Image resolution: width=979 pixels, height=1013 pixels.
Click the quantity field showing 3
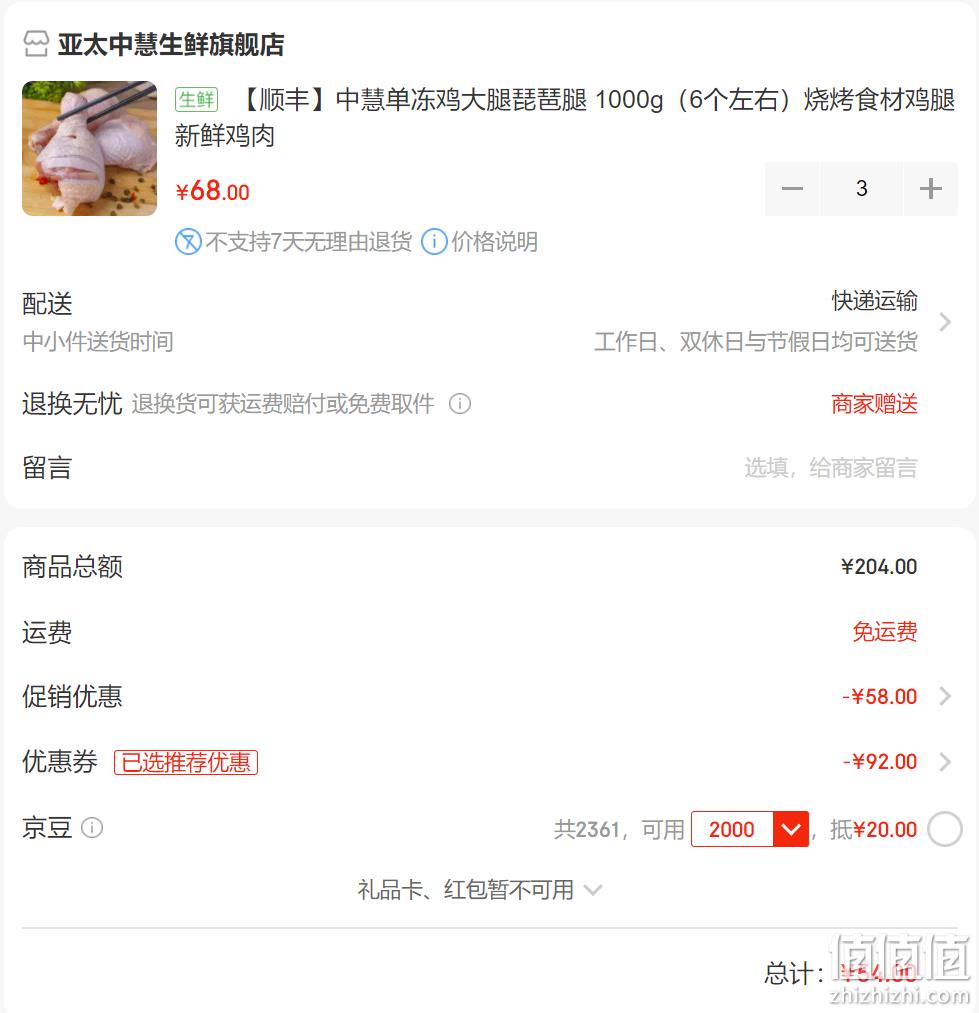coord(861,189)
